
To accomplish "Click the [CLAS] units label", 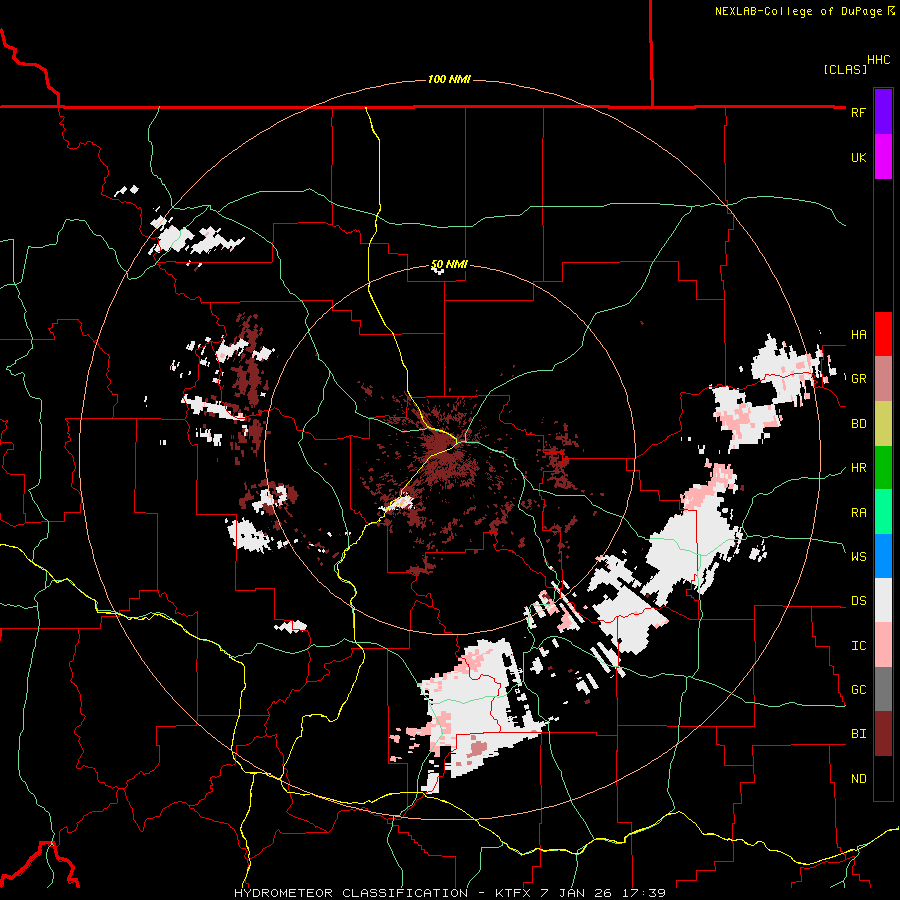I will (845, 69).
